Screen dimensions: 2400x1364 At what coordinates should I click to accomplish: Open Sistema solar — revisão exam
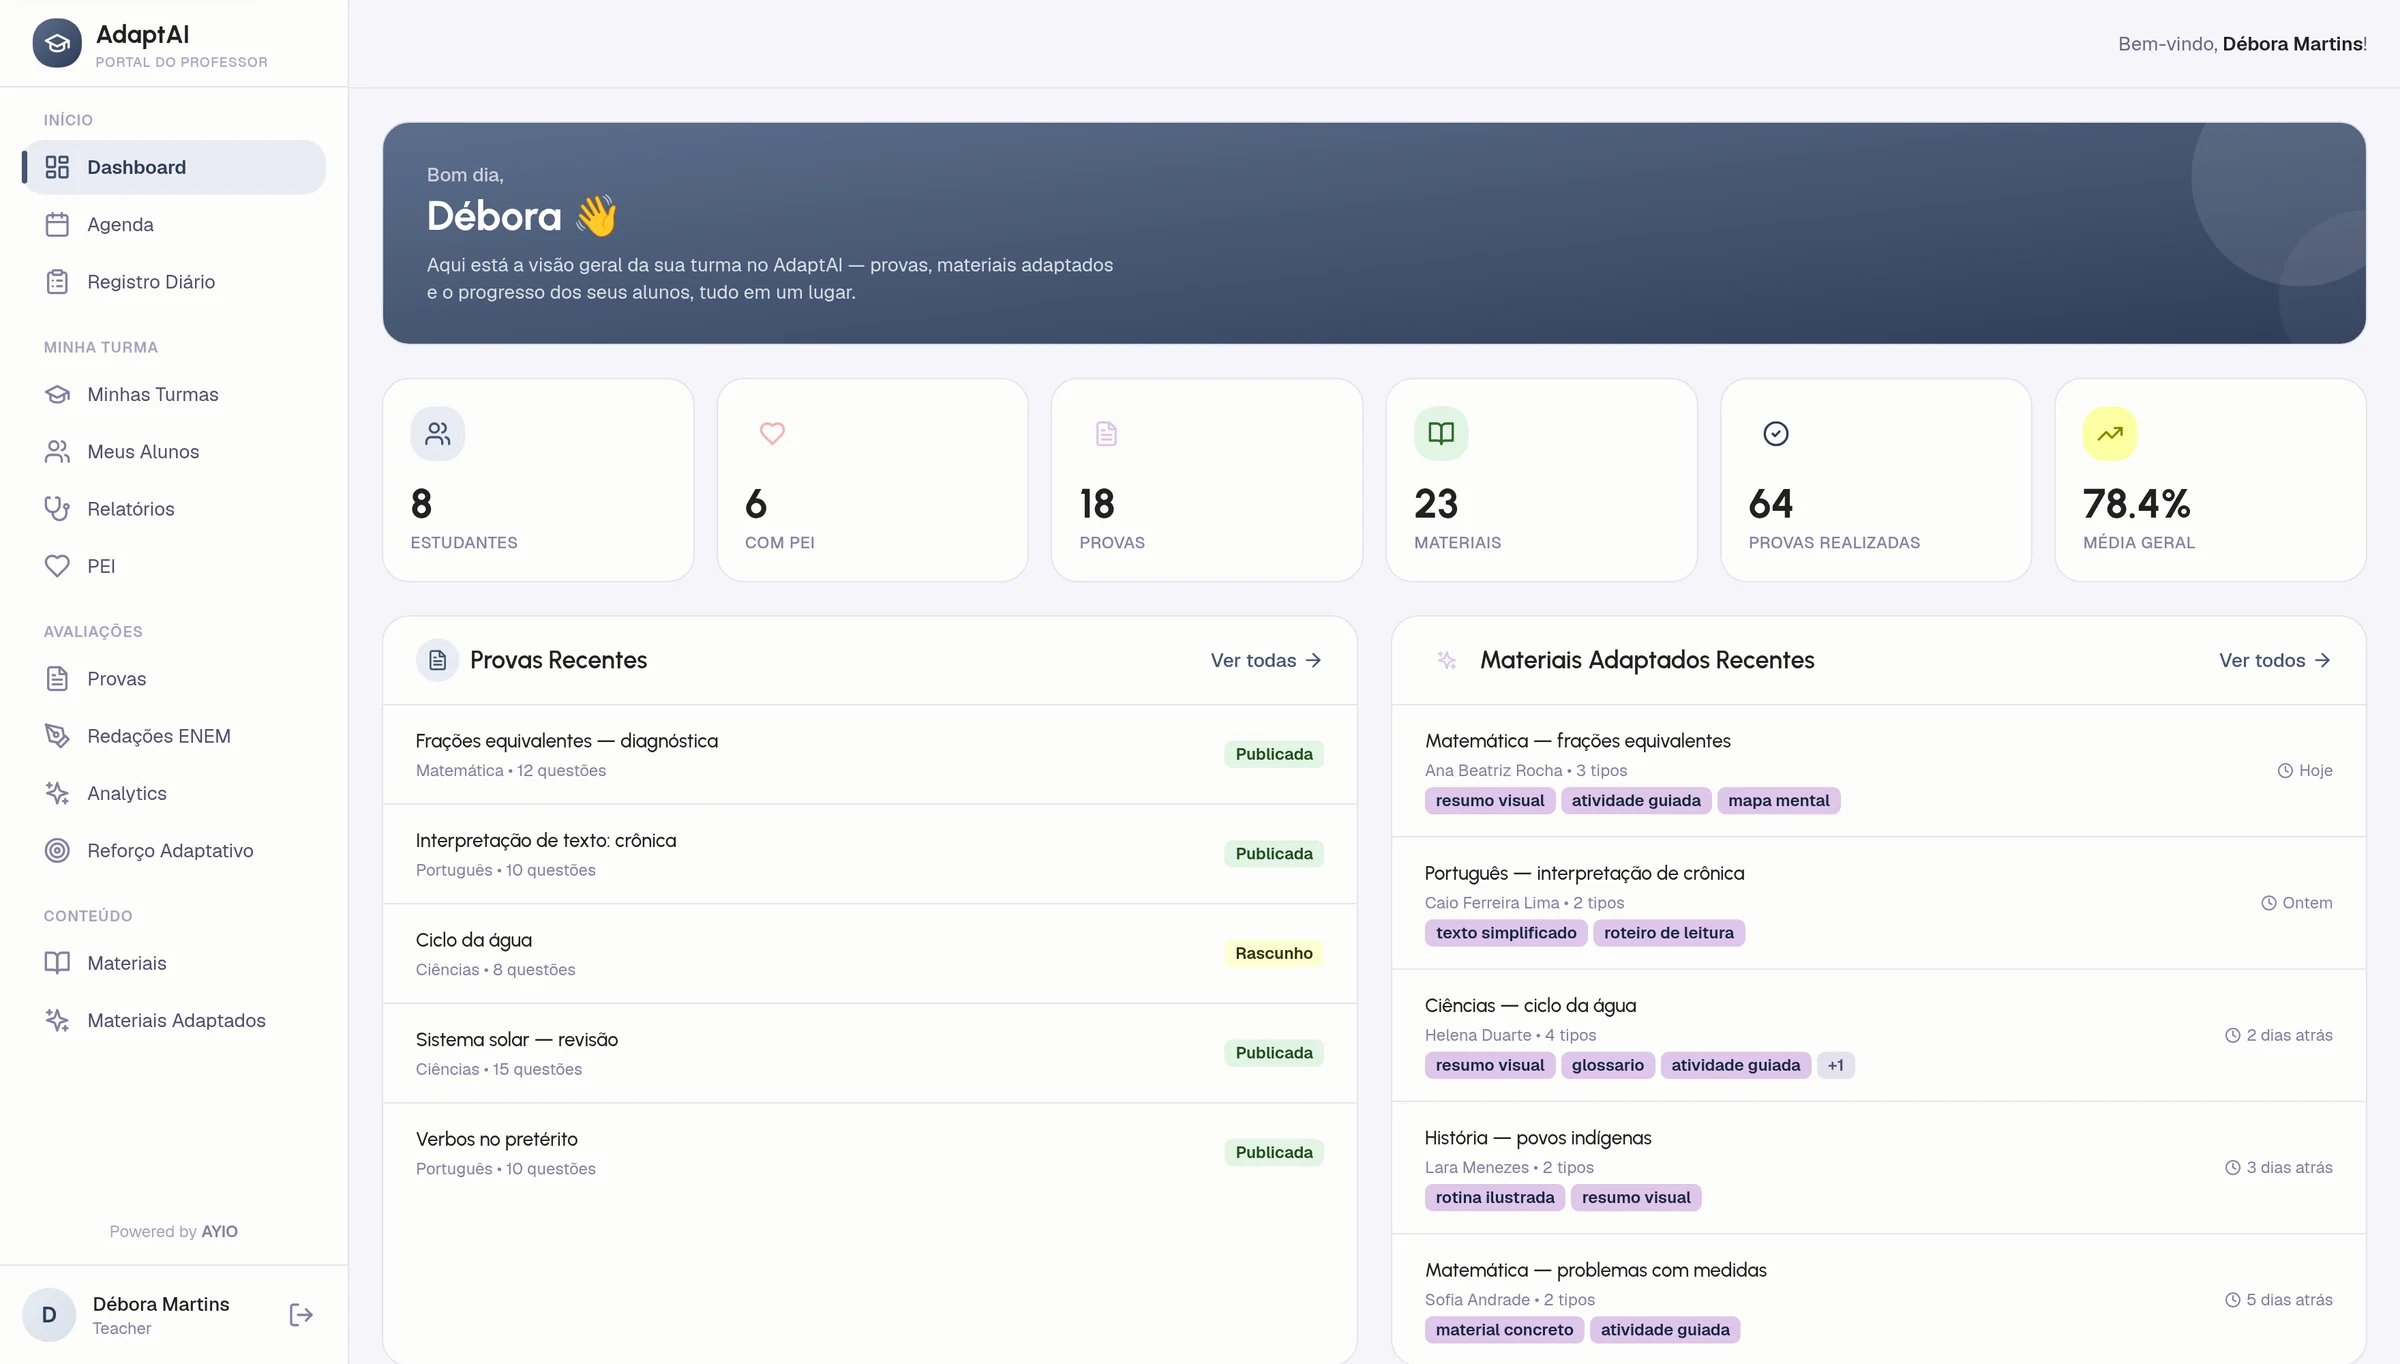[870, 1053]
